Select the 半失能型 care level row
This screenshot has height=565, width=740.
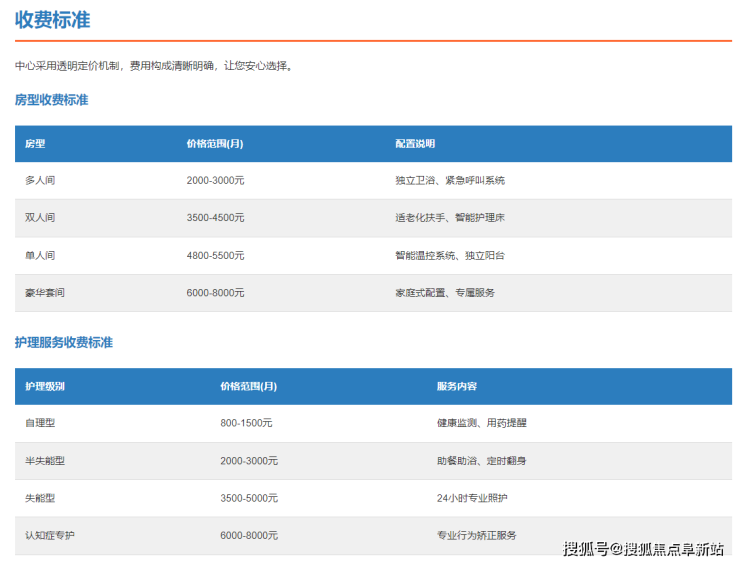45,461
